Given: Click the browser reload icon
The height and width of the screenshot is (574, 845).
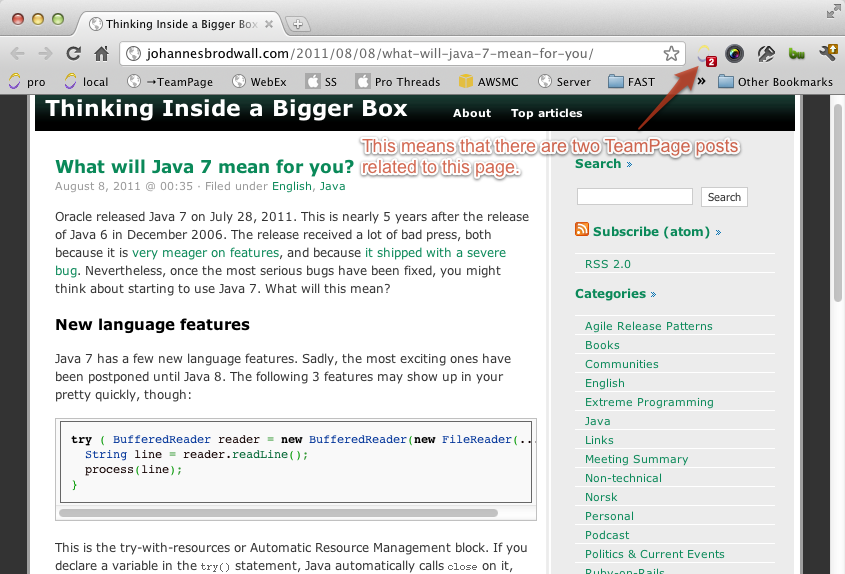Looking at the screenshot, I should [x=73, y=53].
